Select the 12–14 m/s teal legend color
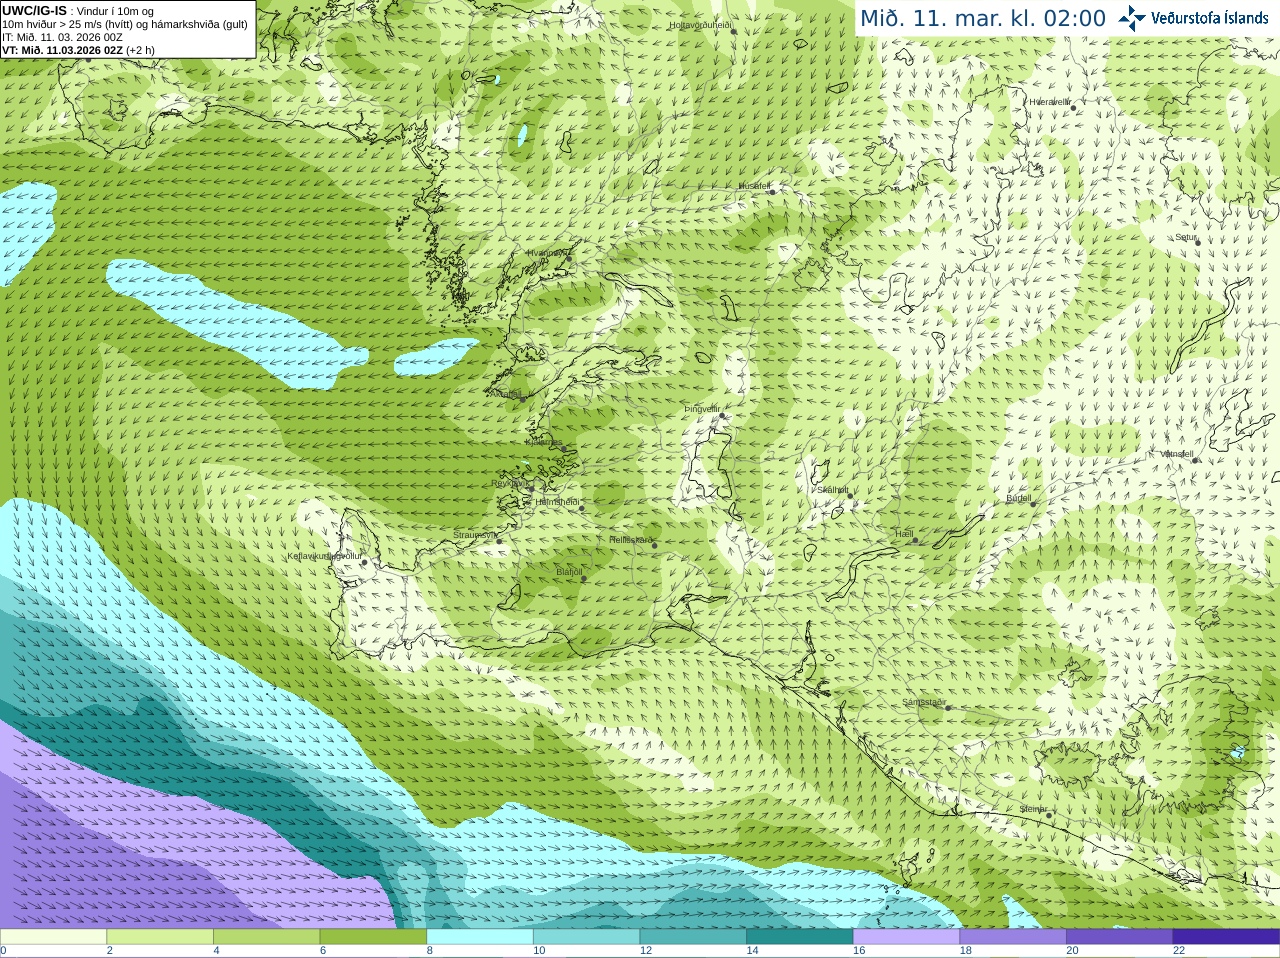The height and width of the screenshot is (958, 1280). [x=693, y=937]
